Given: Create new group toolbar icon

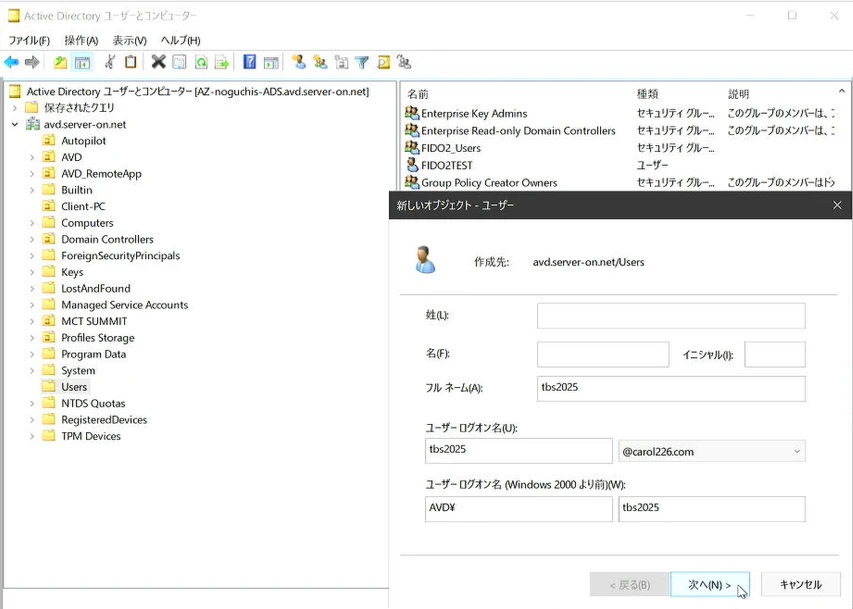Looking at the screenshot, I should coord(320,63).
